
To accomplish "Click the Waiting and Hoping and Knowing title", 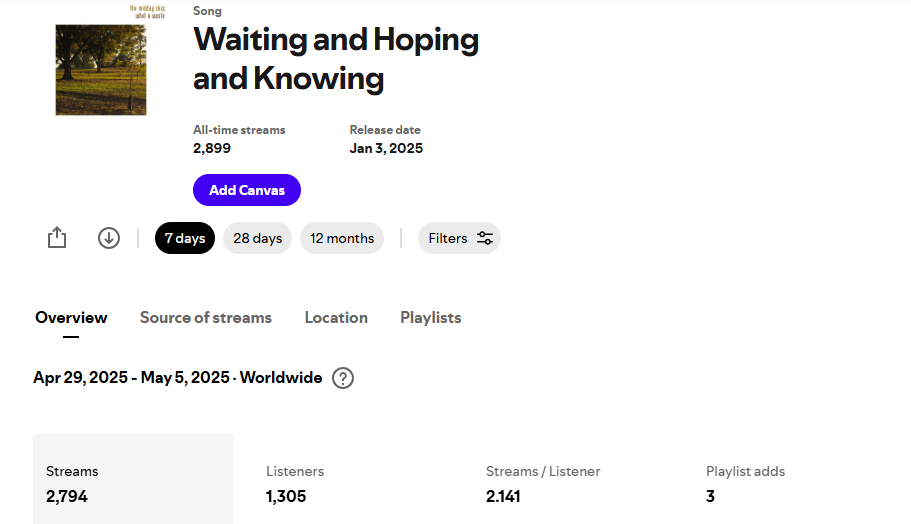I will 335,58.
